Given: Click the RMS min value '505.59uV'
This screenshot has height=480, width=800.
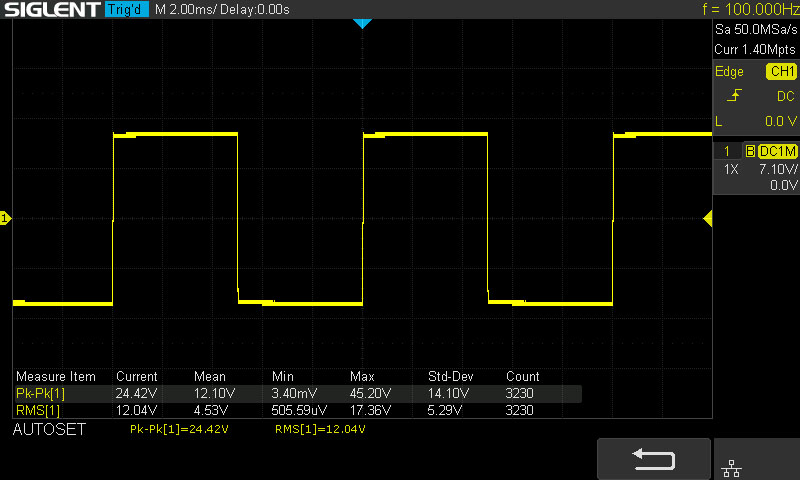Looking at the screenshot, I should [x=299, y=411].
